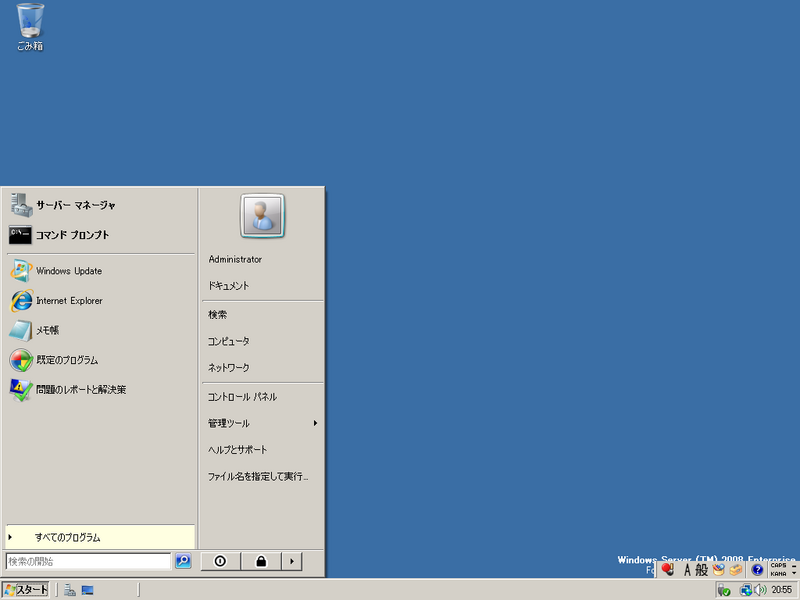Click the Show Desktop quick launch icon
This screenshot has height=600, width=800.
click(x=87, y=590)
